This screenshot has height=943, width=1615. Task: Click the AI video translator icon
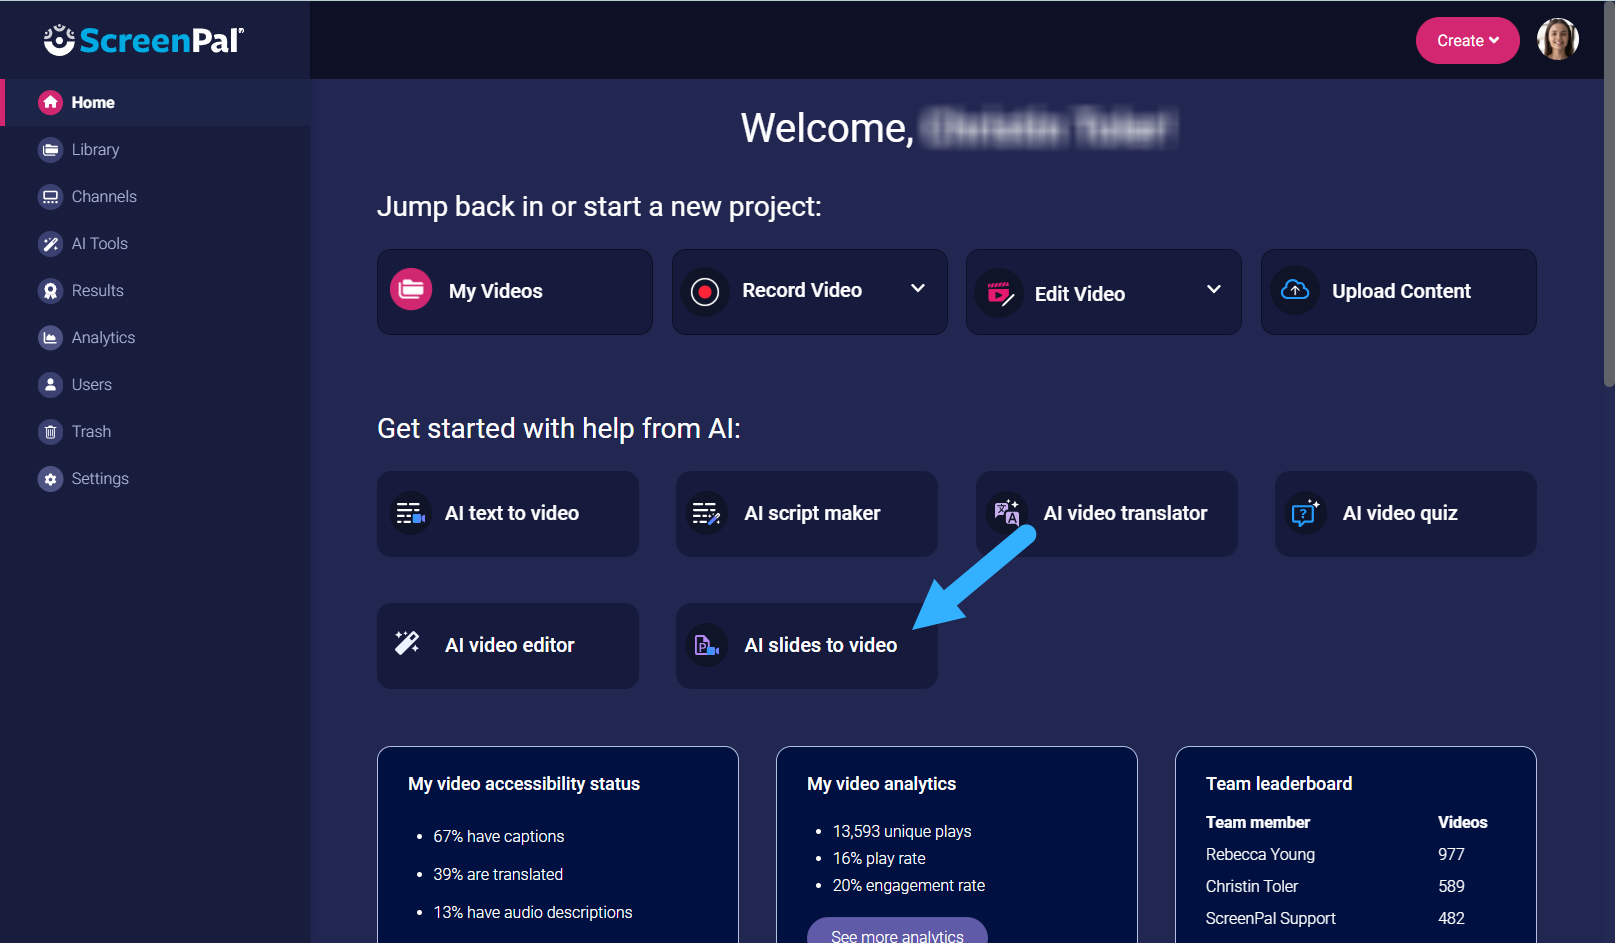pos(1006,513)
